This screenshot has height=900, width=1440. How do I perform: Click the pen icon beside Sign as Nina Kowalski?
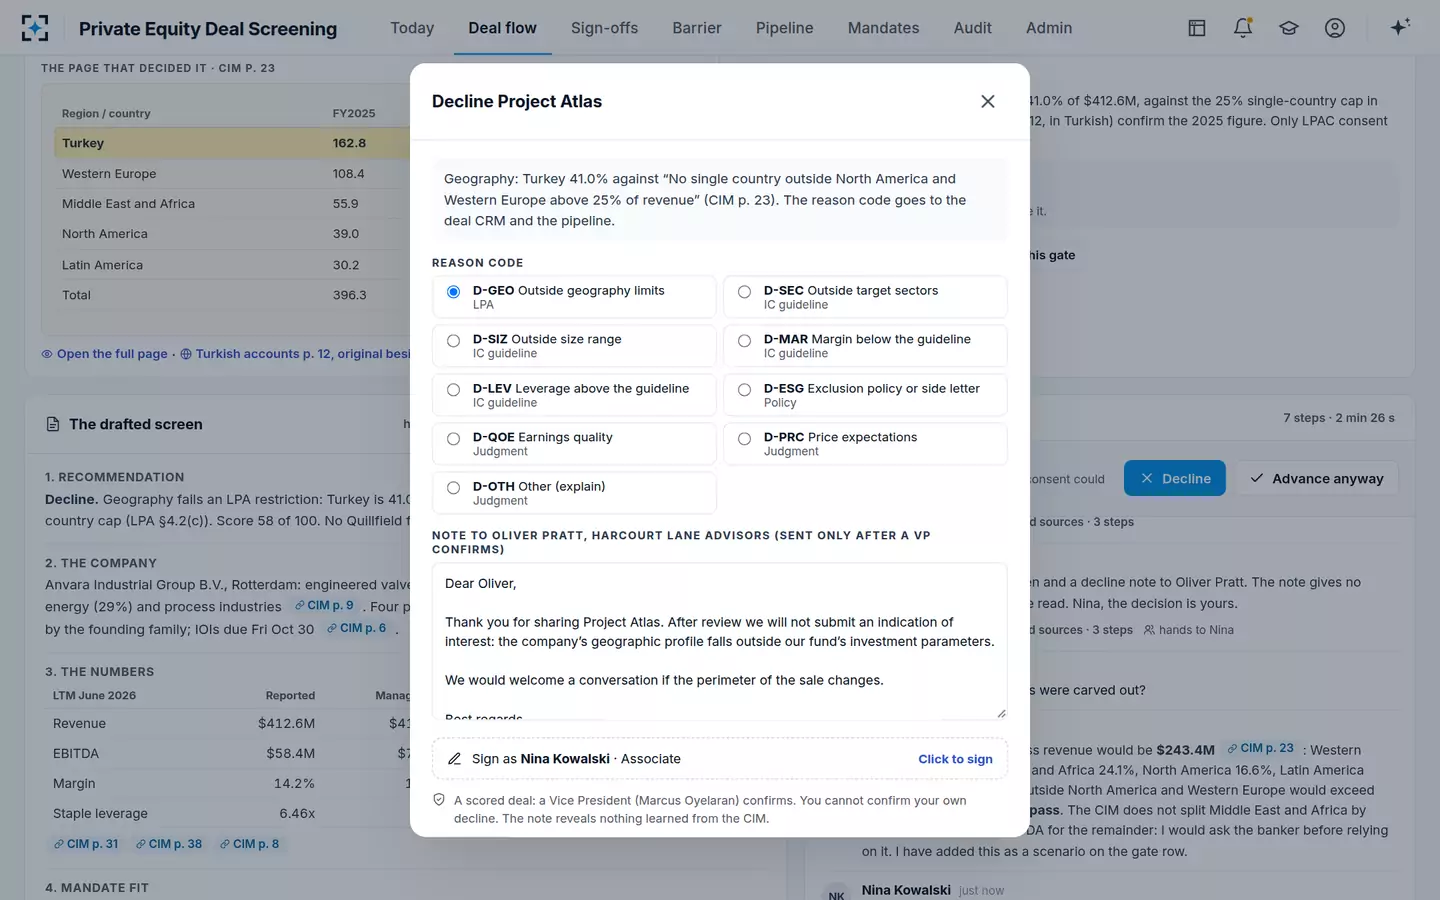tap(454, 759)
